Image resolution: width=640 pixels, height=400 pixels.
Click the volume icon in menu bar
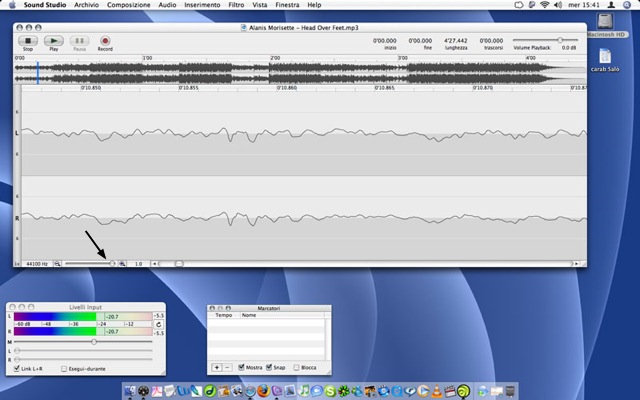(x=558, y=5)
